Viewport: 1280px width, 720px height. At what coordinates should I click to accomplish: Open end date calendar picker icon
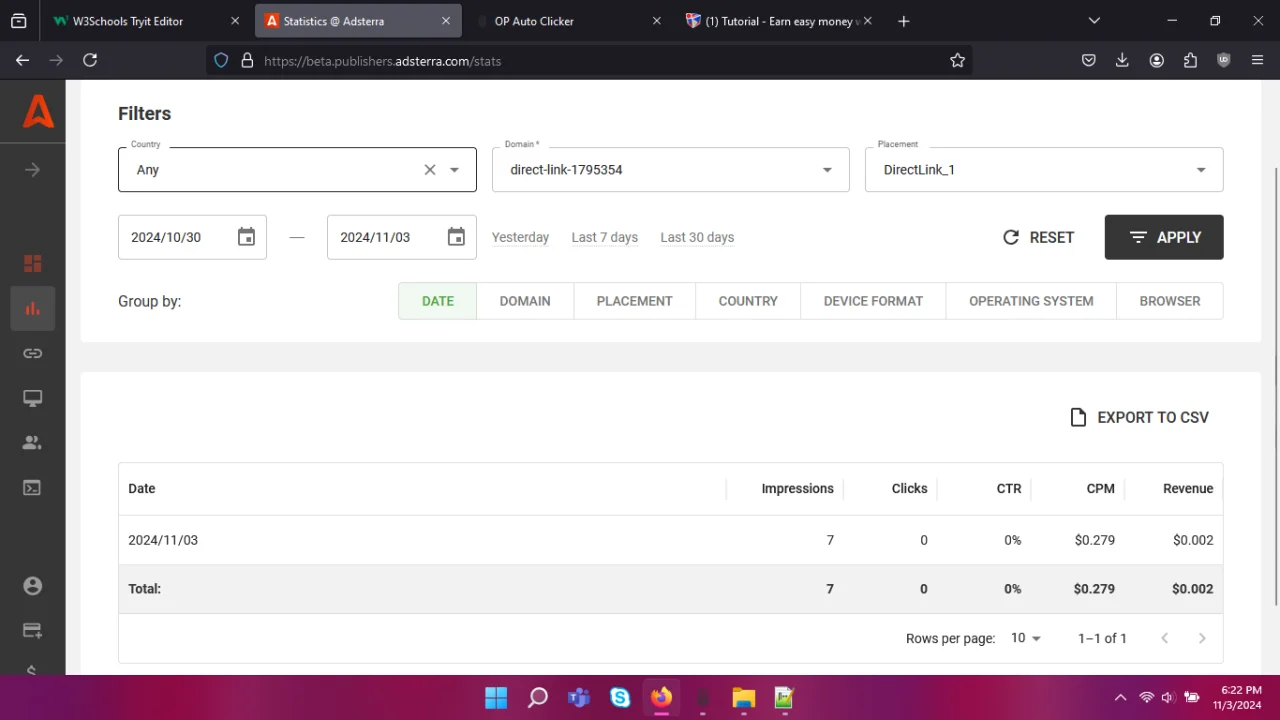456,237
